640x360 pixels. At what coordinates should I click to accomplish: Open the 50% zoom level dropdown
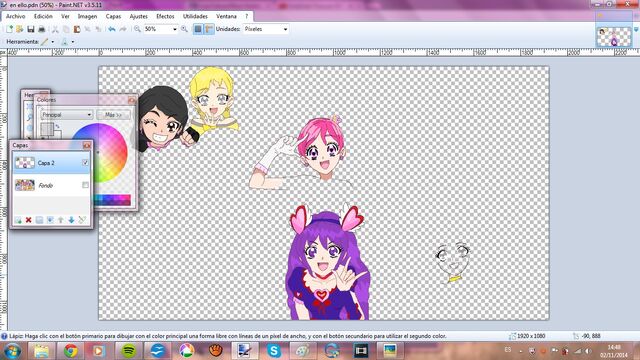(x=175, y=29)
